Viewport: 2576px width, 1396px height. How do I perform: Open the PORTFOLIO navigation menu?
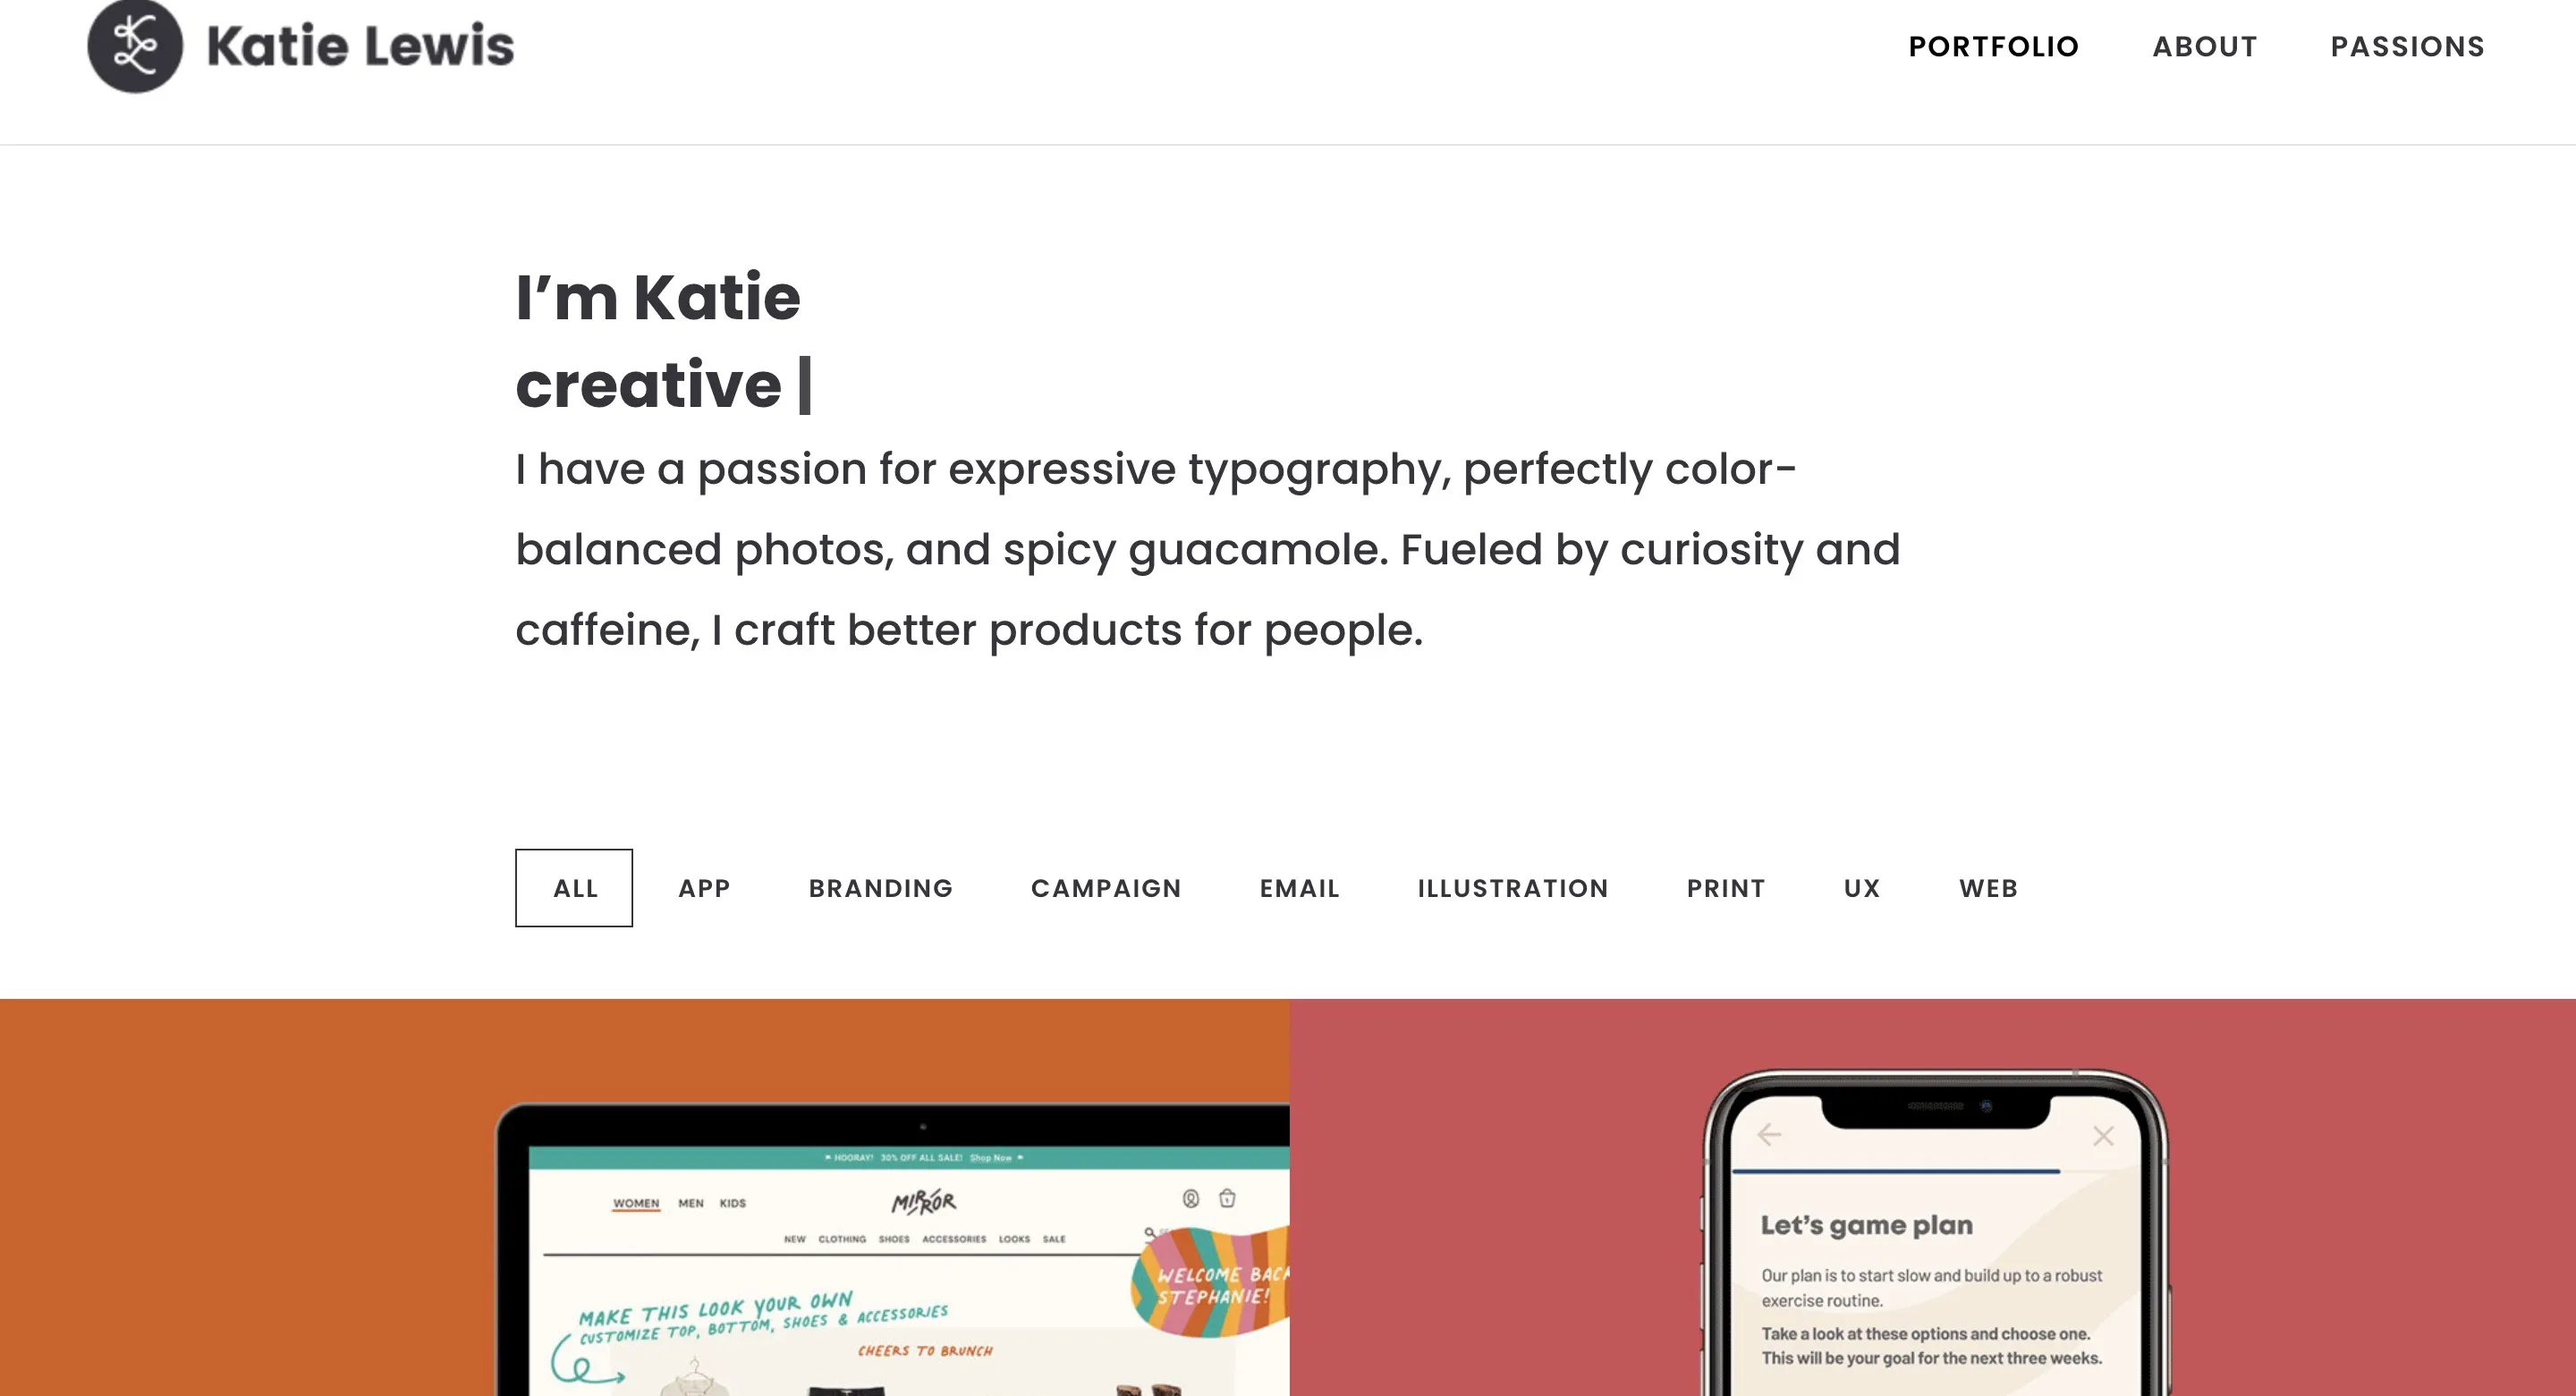coord(1994,46)
